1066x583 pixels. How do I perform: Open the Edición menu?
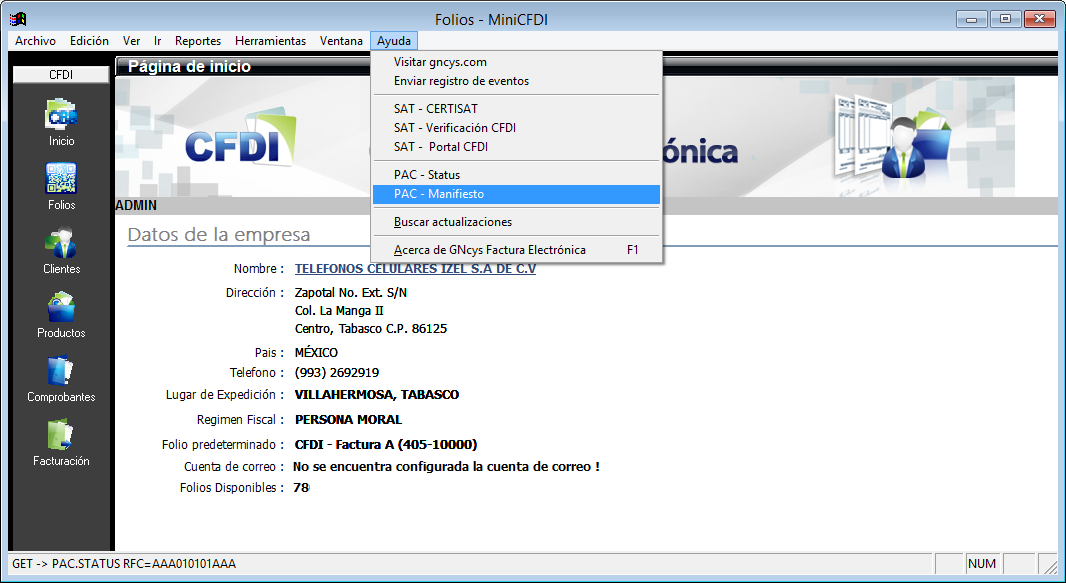click(x=89, y=41)
